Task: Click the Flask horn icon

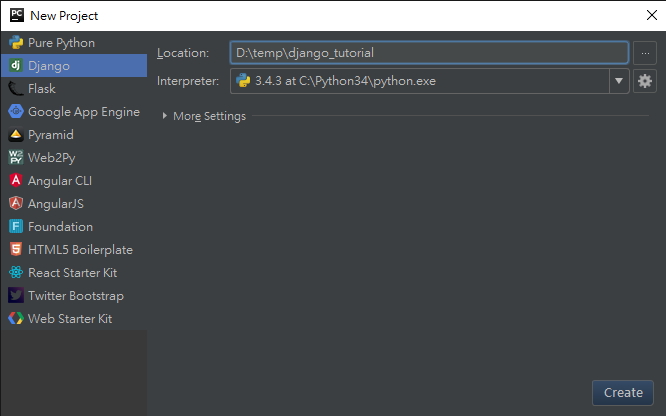Action: [x=16, y=88]
